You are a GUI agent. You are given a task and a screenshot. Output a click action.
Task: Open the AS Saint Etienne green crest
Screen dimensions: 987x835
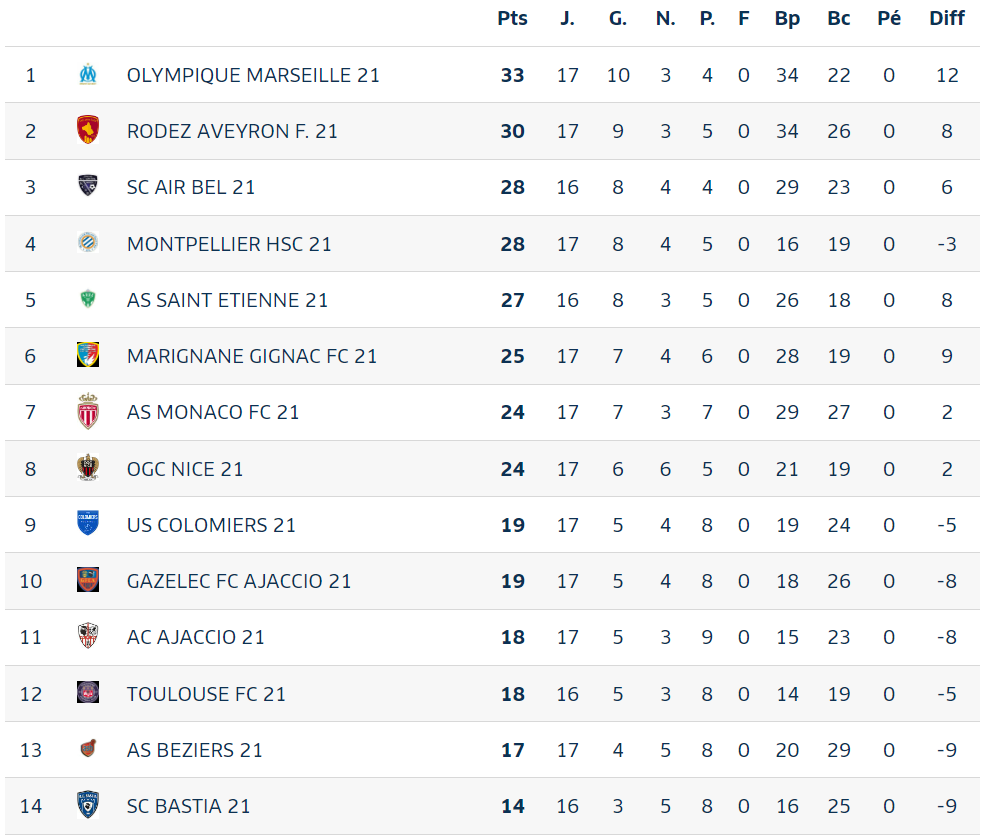(88, 298)
